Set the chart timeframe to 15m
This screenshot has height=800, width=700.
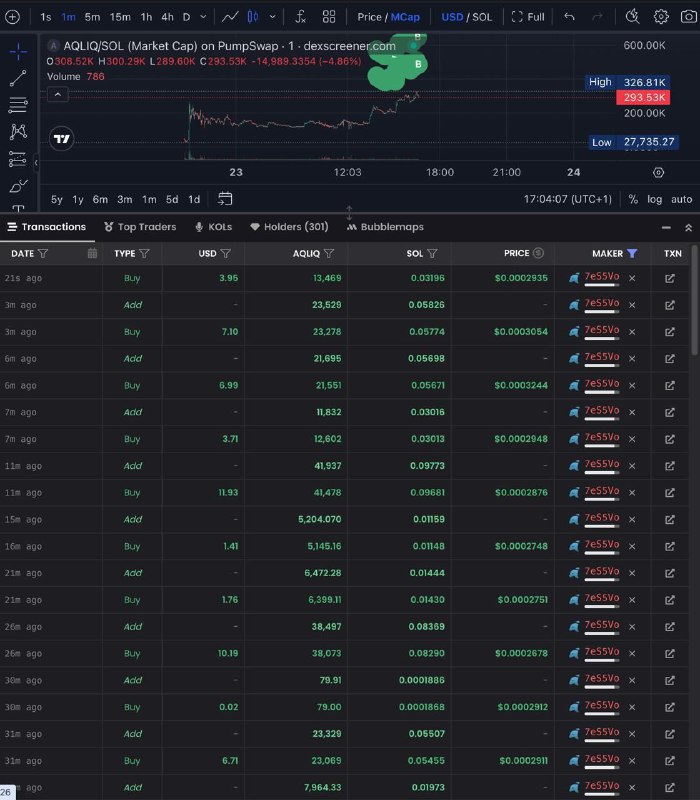119,17
